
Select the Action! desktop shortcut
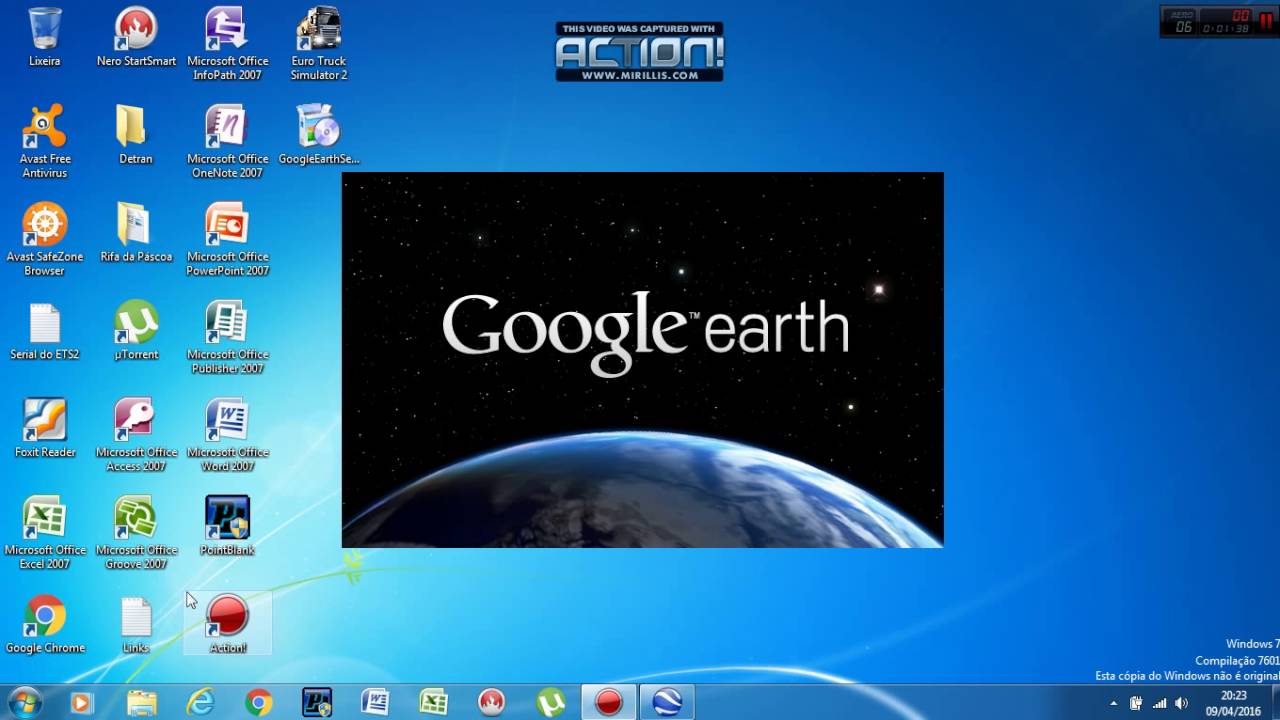pos(227,625)
